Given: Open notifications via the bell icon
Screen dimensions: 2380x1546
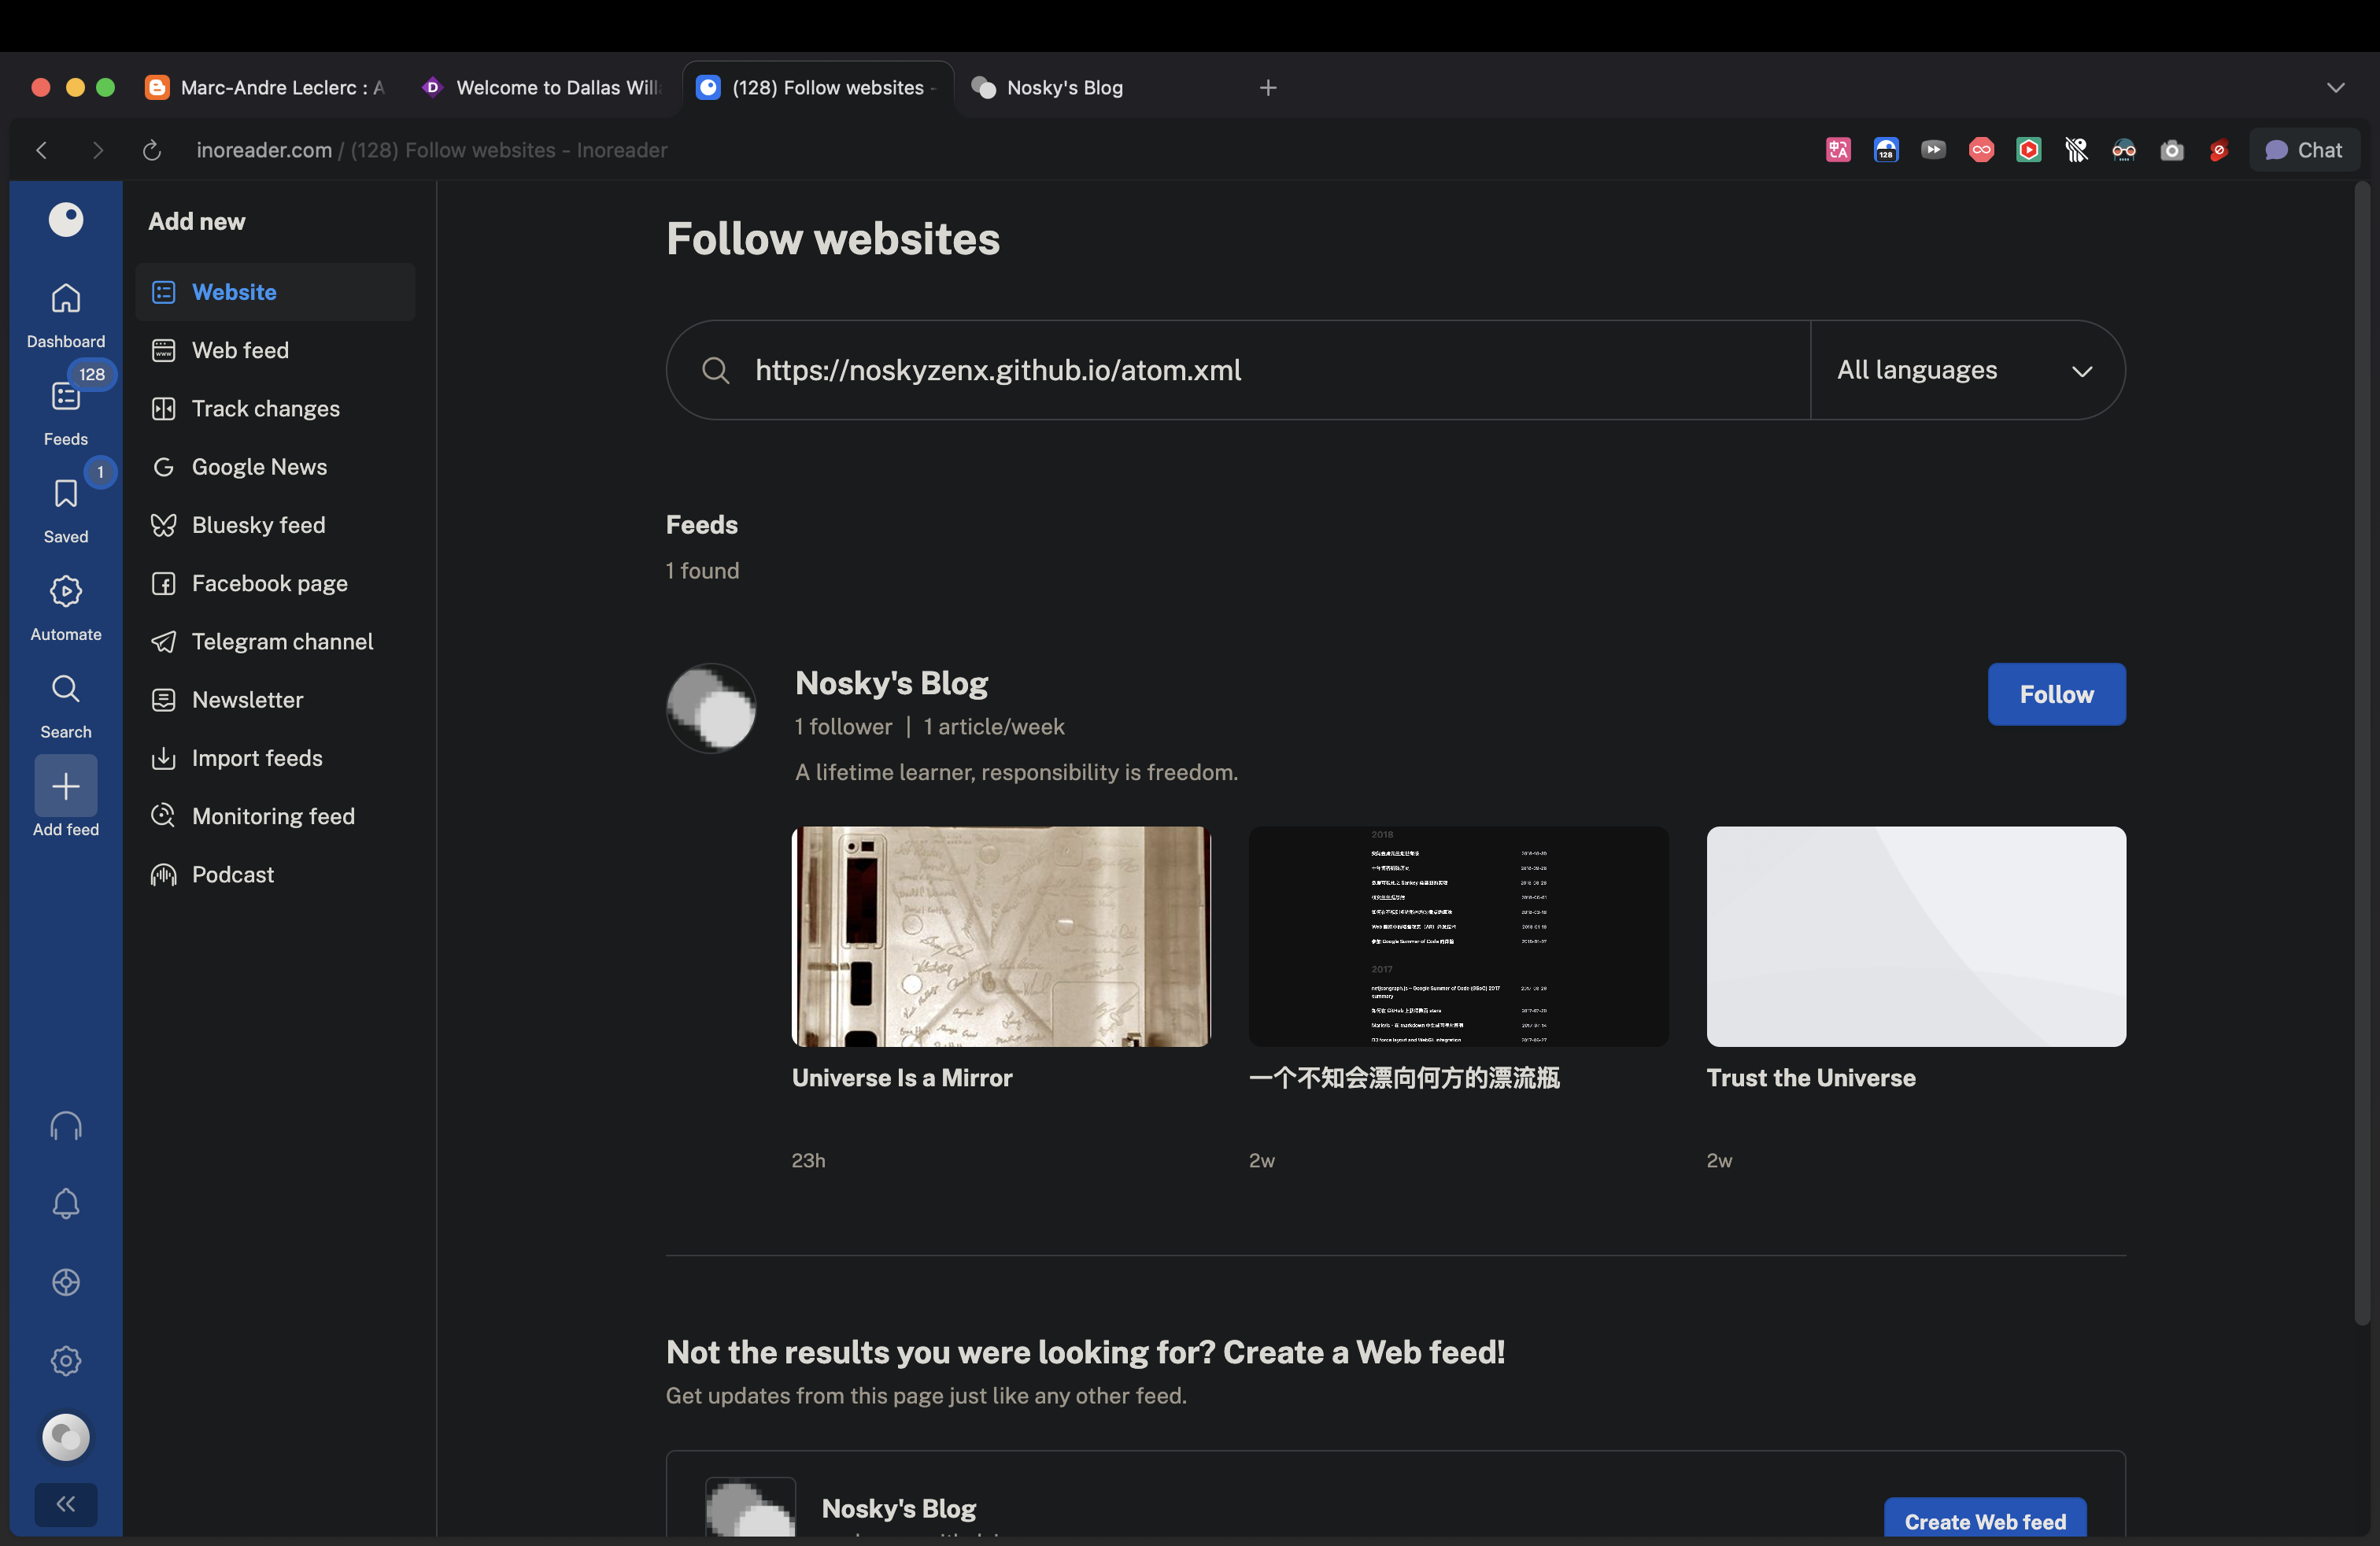Looking at the screenshot, I should pos(65,1203).
